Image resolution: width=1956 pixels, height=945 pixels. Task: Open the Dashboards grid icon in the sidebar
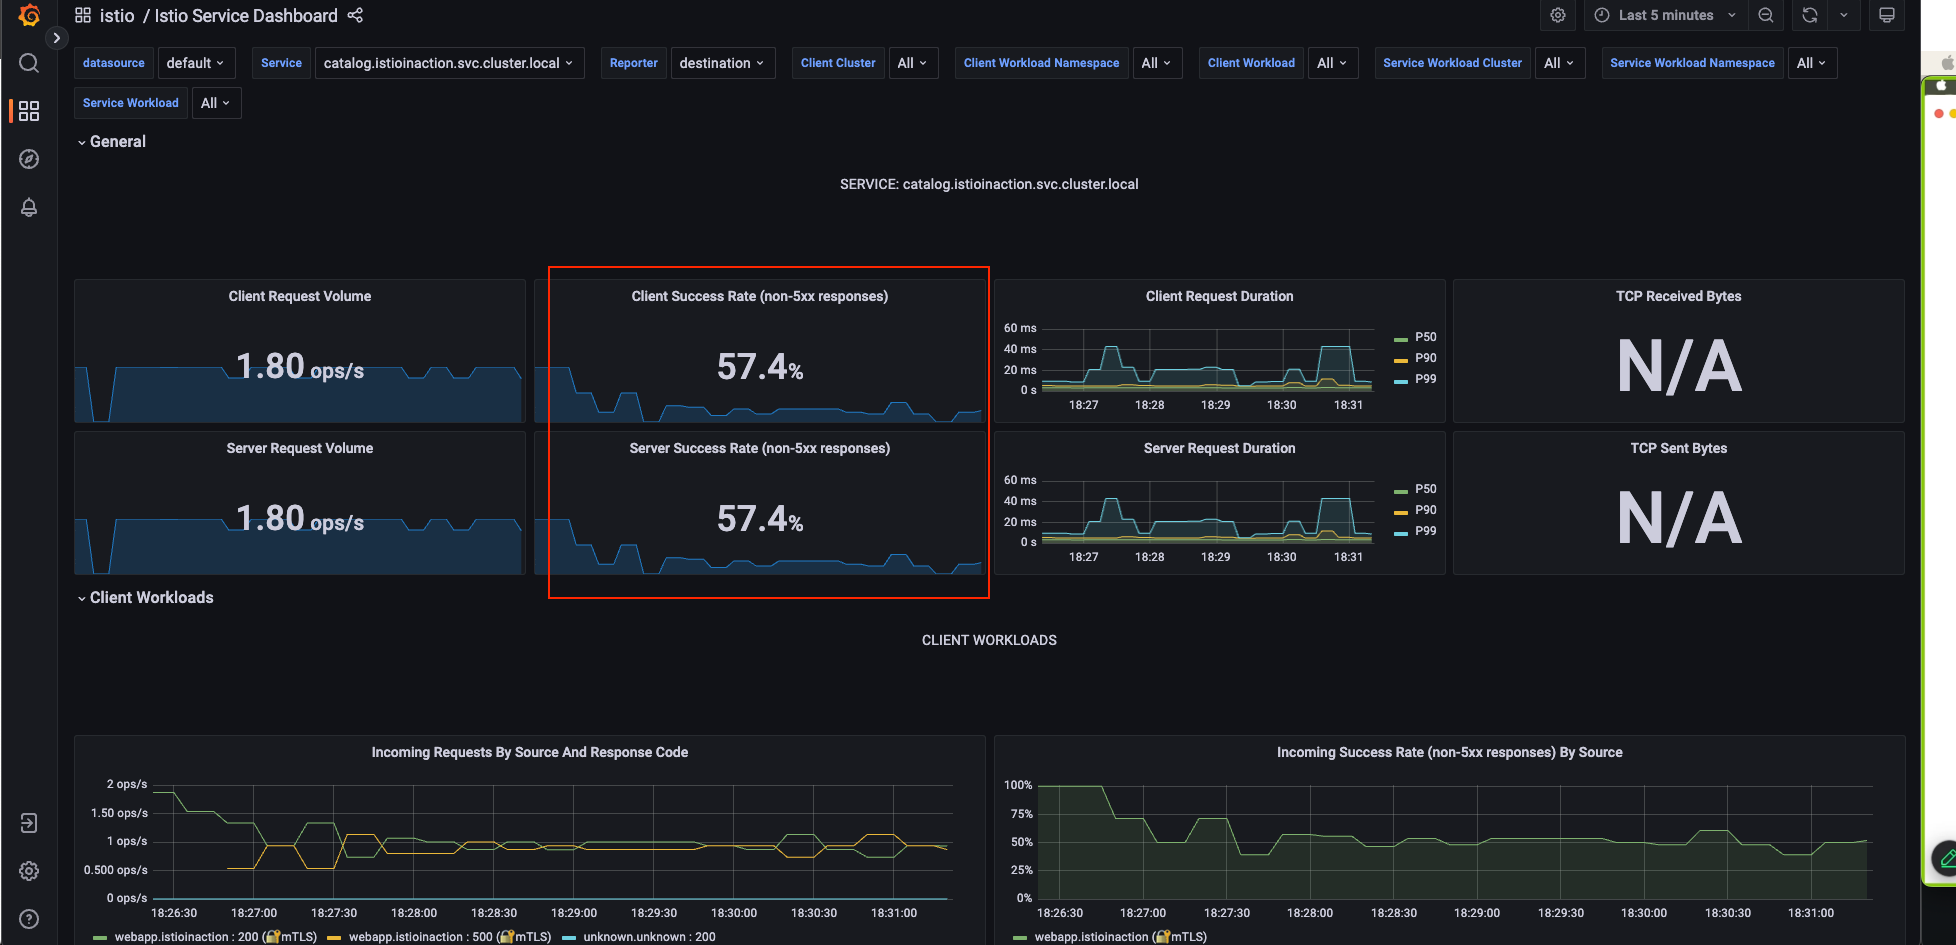coord(29,111)
